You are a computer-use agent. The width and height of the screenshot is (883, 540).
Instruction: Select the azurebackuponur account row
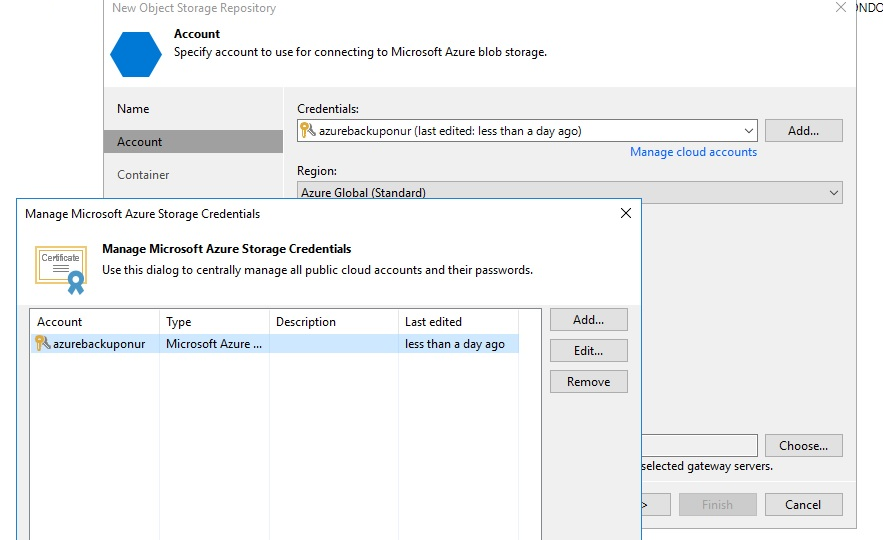(275, 343)
